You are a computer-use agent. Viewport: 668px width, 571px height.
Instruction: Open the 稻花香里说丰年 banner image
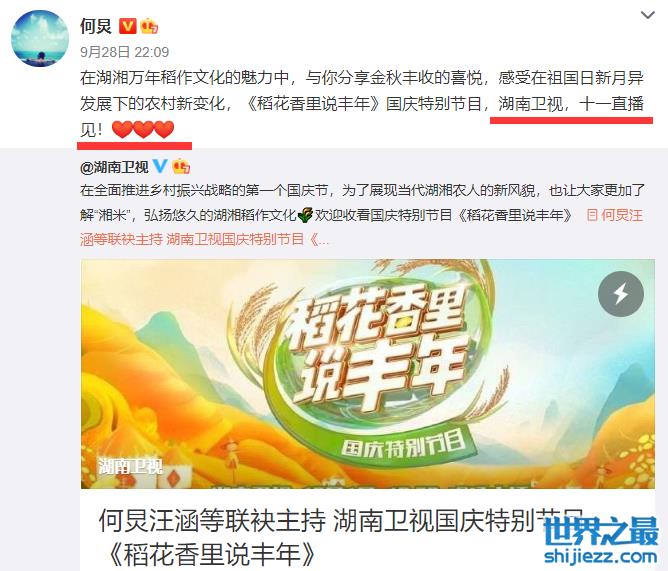click(368, 374)
